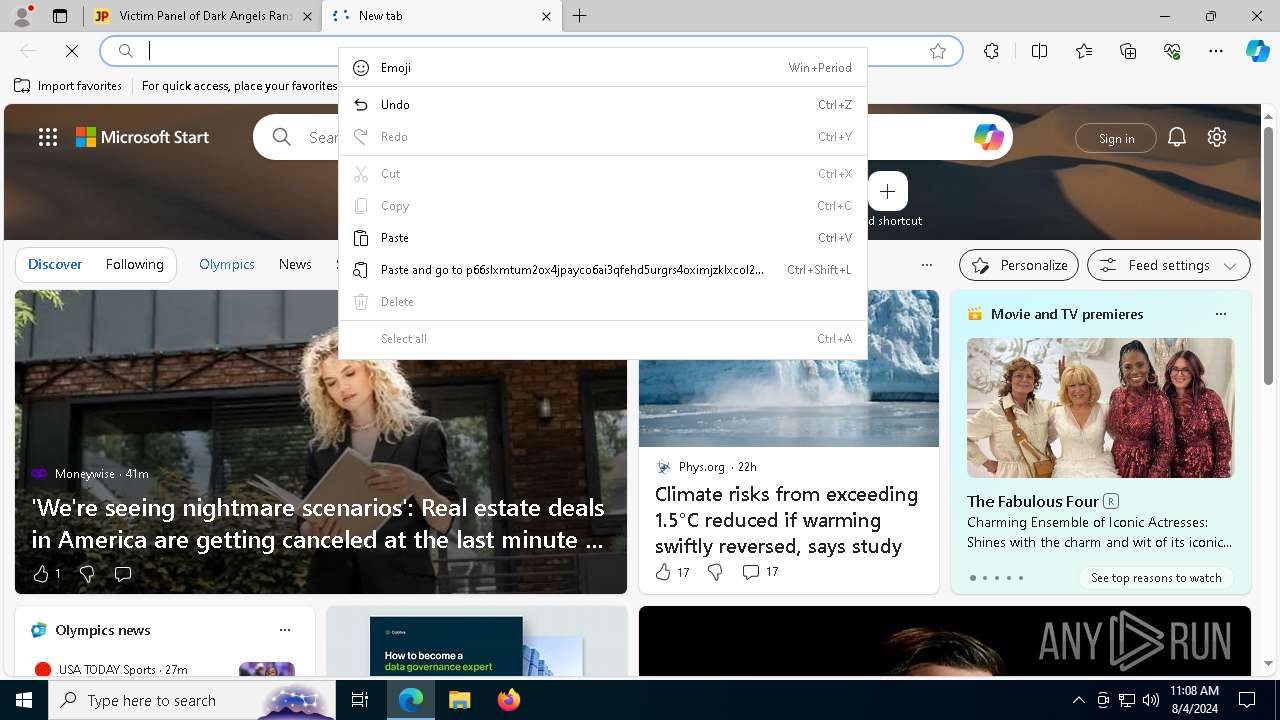Stop page loading with X button
Viewport: 1280px width, 720px height.
72,51
